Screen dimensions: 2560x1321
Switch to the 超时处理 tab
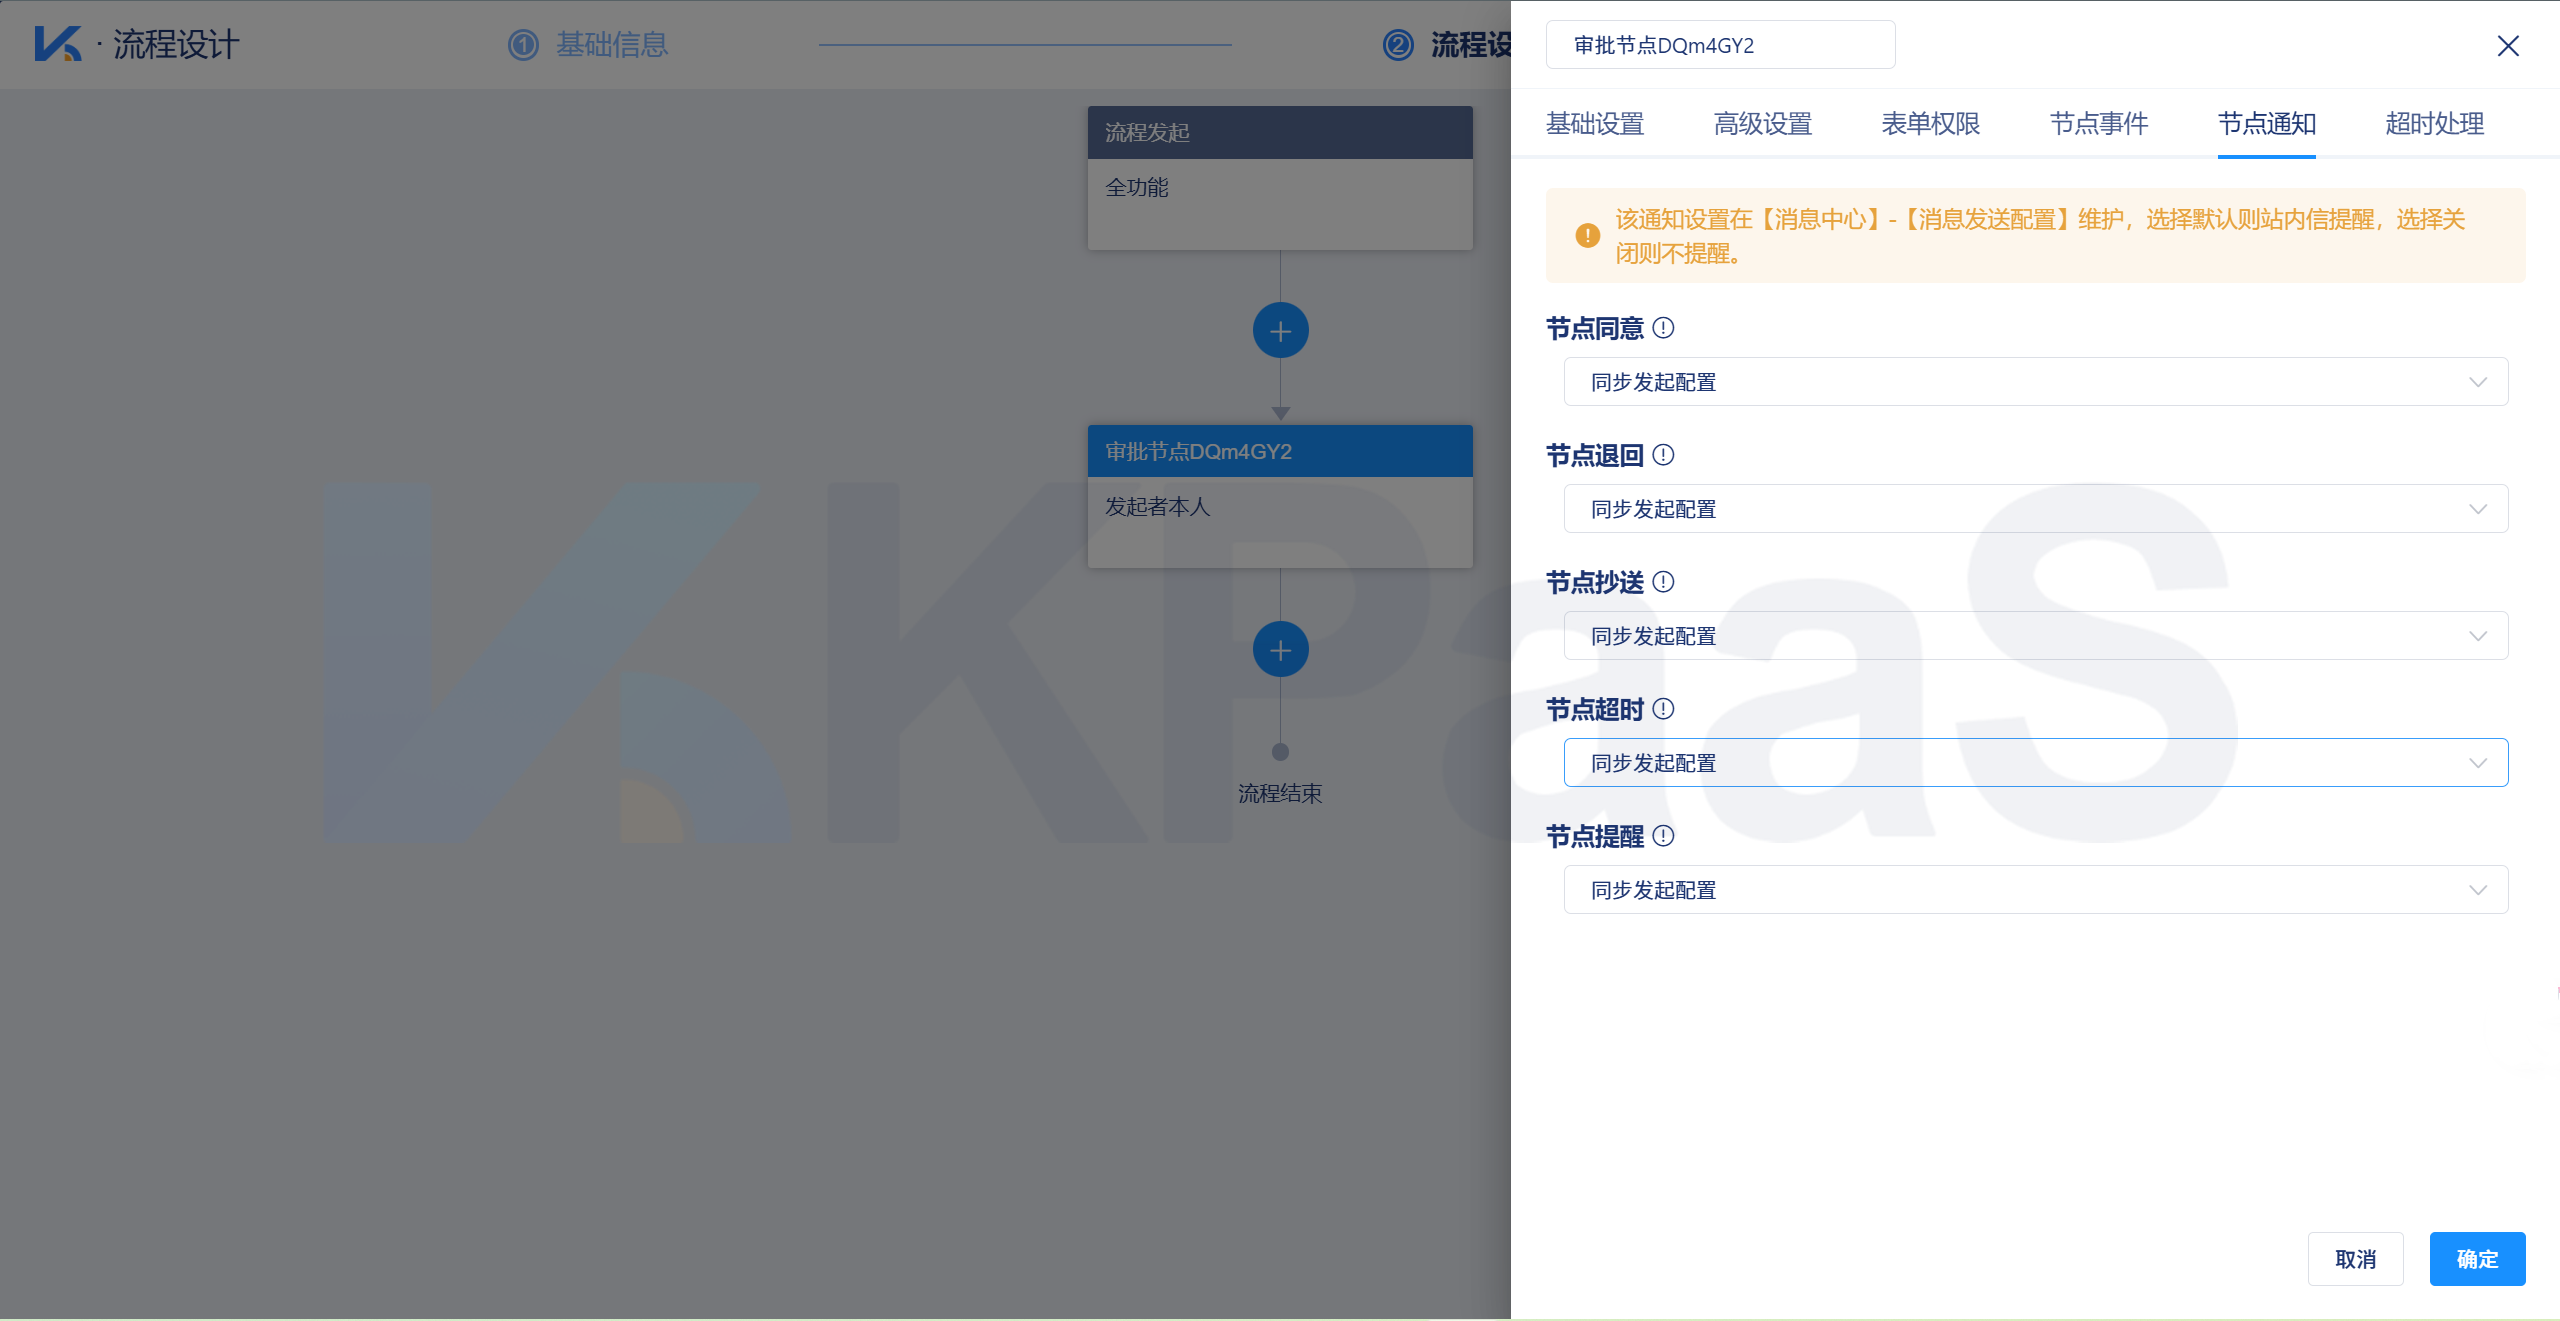pyautogui.click(x=2434, y=124)
